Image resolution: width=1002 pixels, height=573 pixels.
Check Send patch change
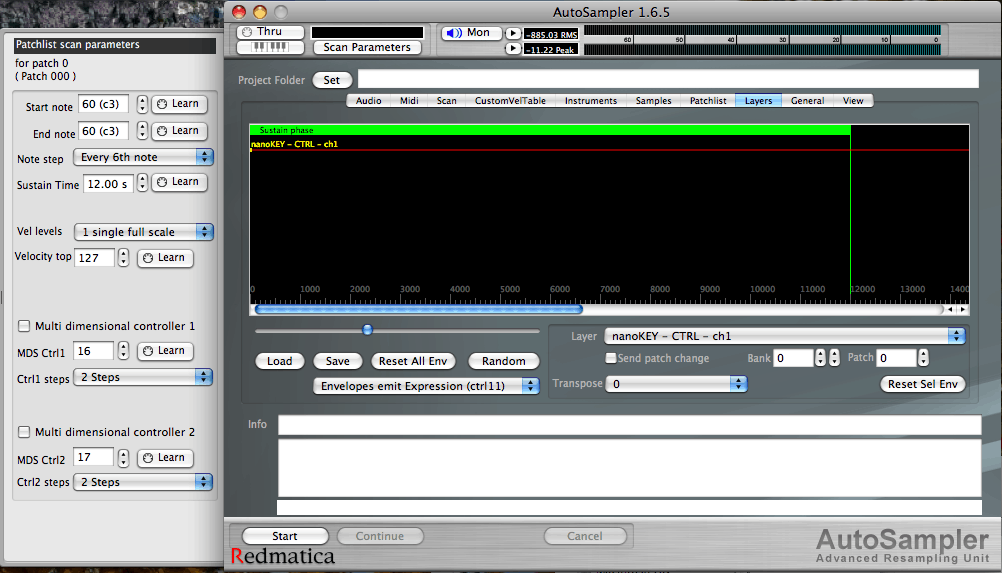coord(611,358)
